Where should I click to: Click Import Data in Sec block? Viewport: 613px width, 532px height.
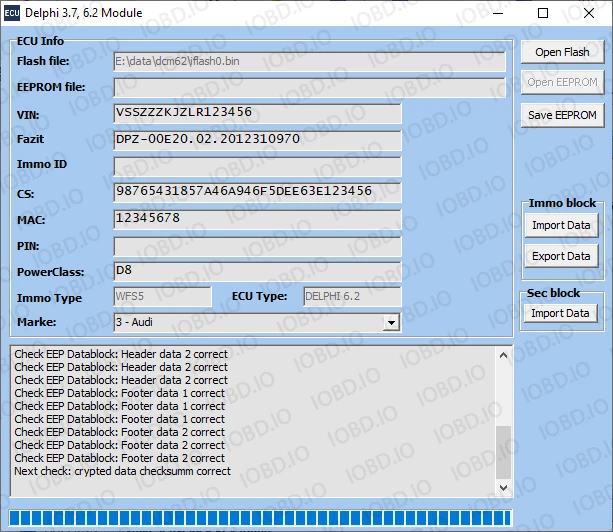(x=560, y=313)
